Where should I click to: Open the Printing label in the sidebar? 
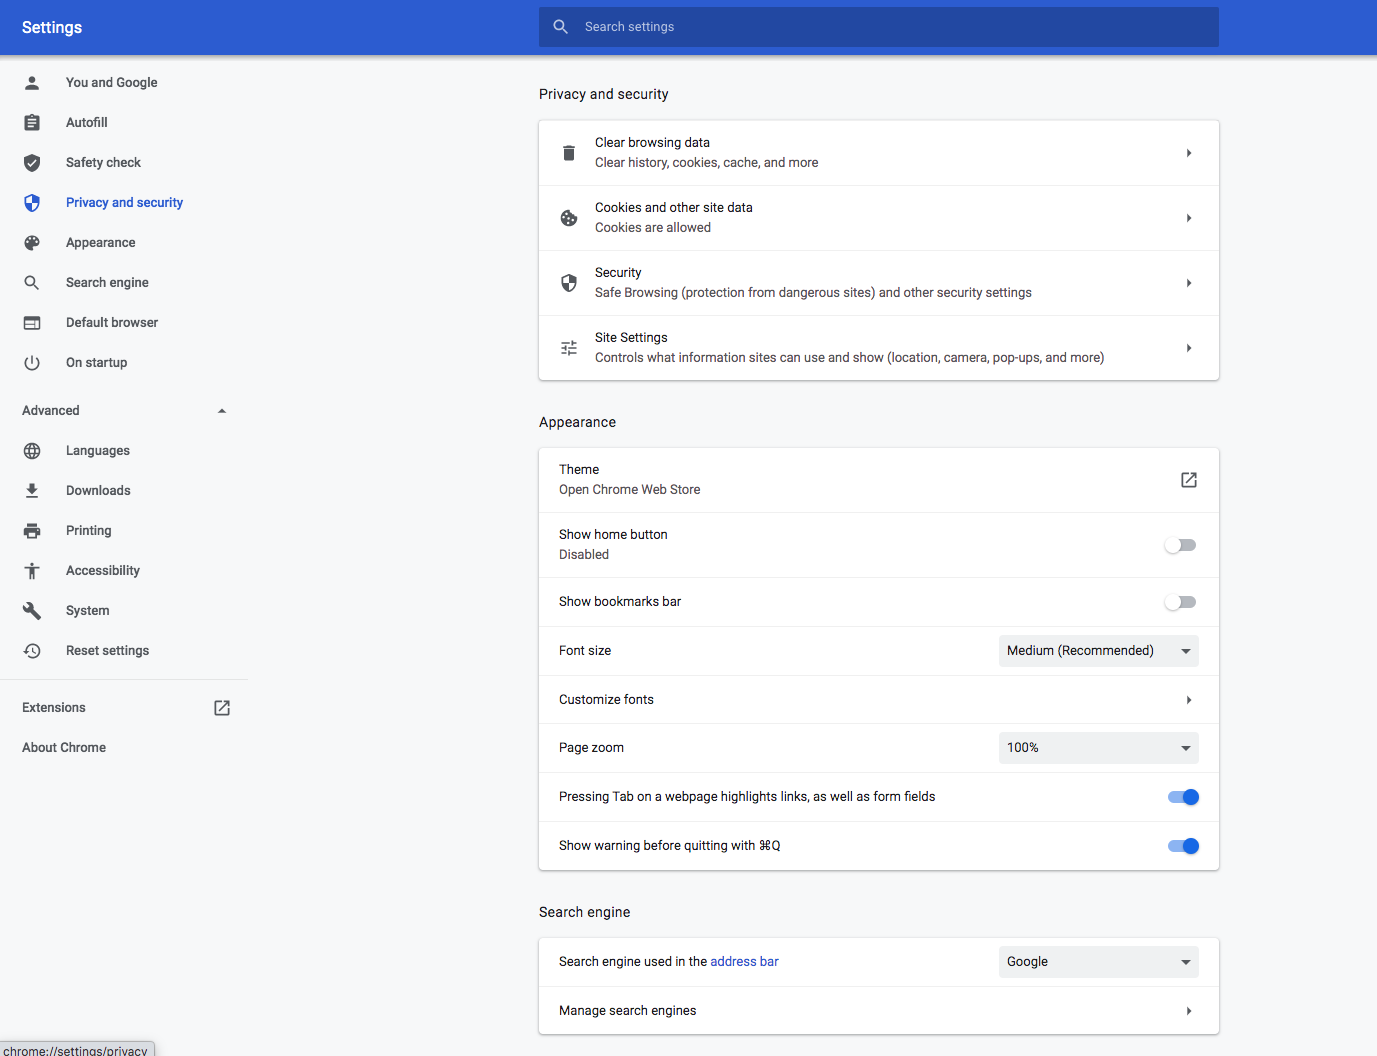tap(89, 531)
